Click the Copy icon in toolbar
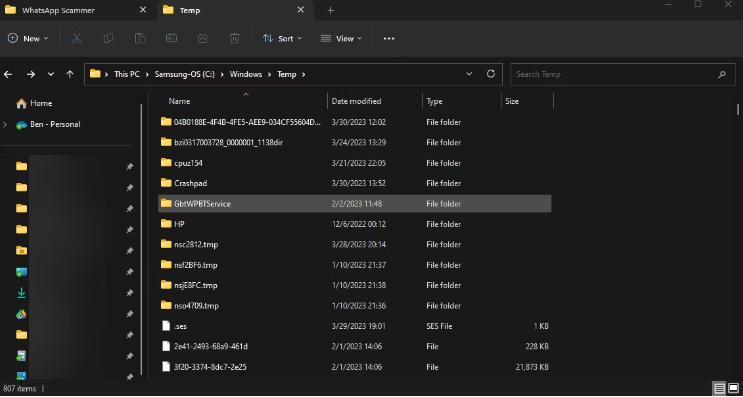The image size is (743, 397). point(108,39)
